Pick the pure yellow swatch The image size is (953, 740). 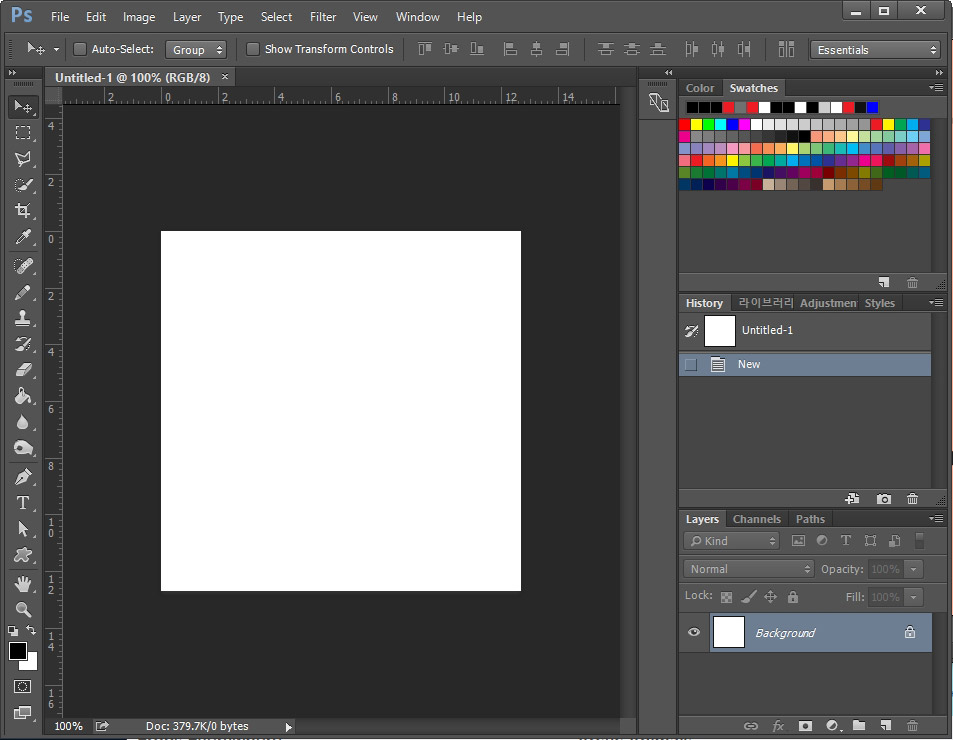(x=697, y=124)
